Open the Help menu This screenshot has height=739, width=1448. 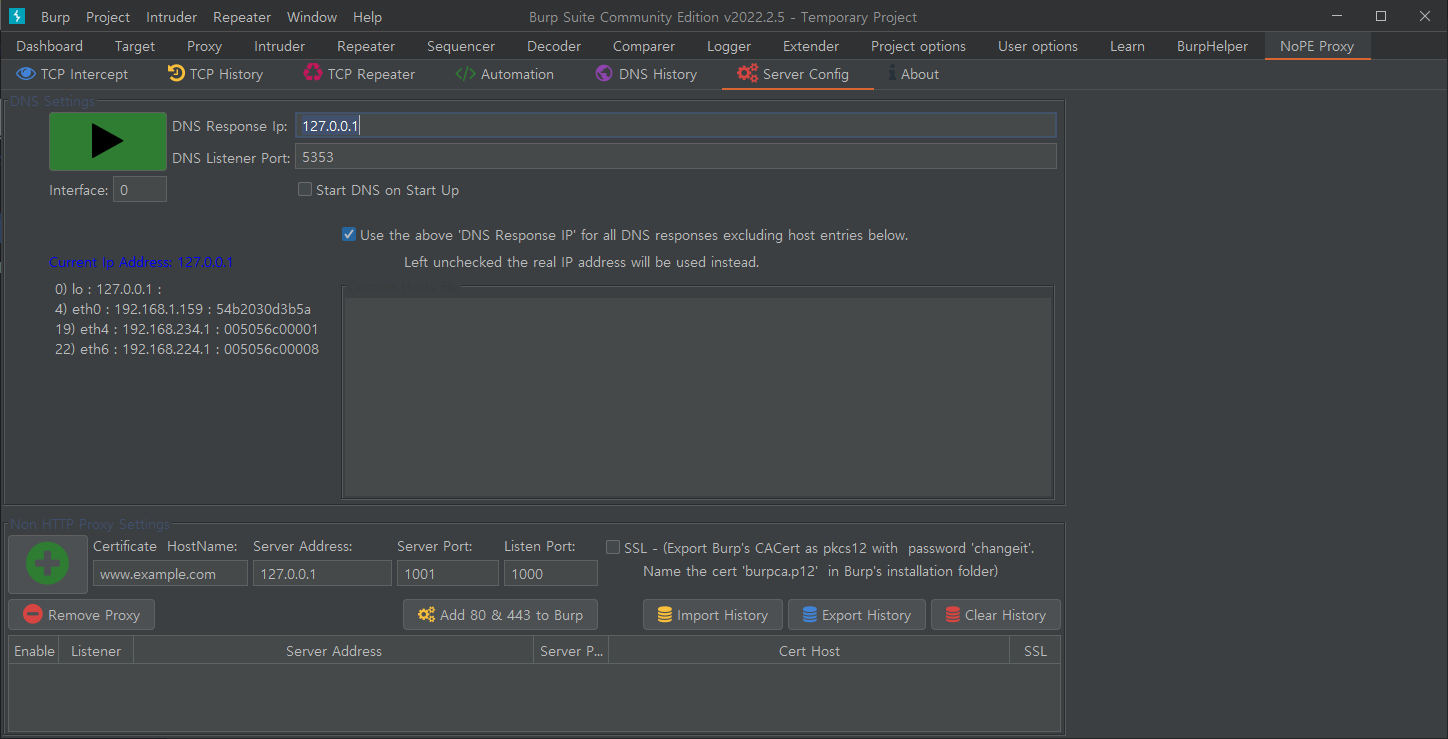tap(367, 17)
